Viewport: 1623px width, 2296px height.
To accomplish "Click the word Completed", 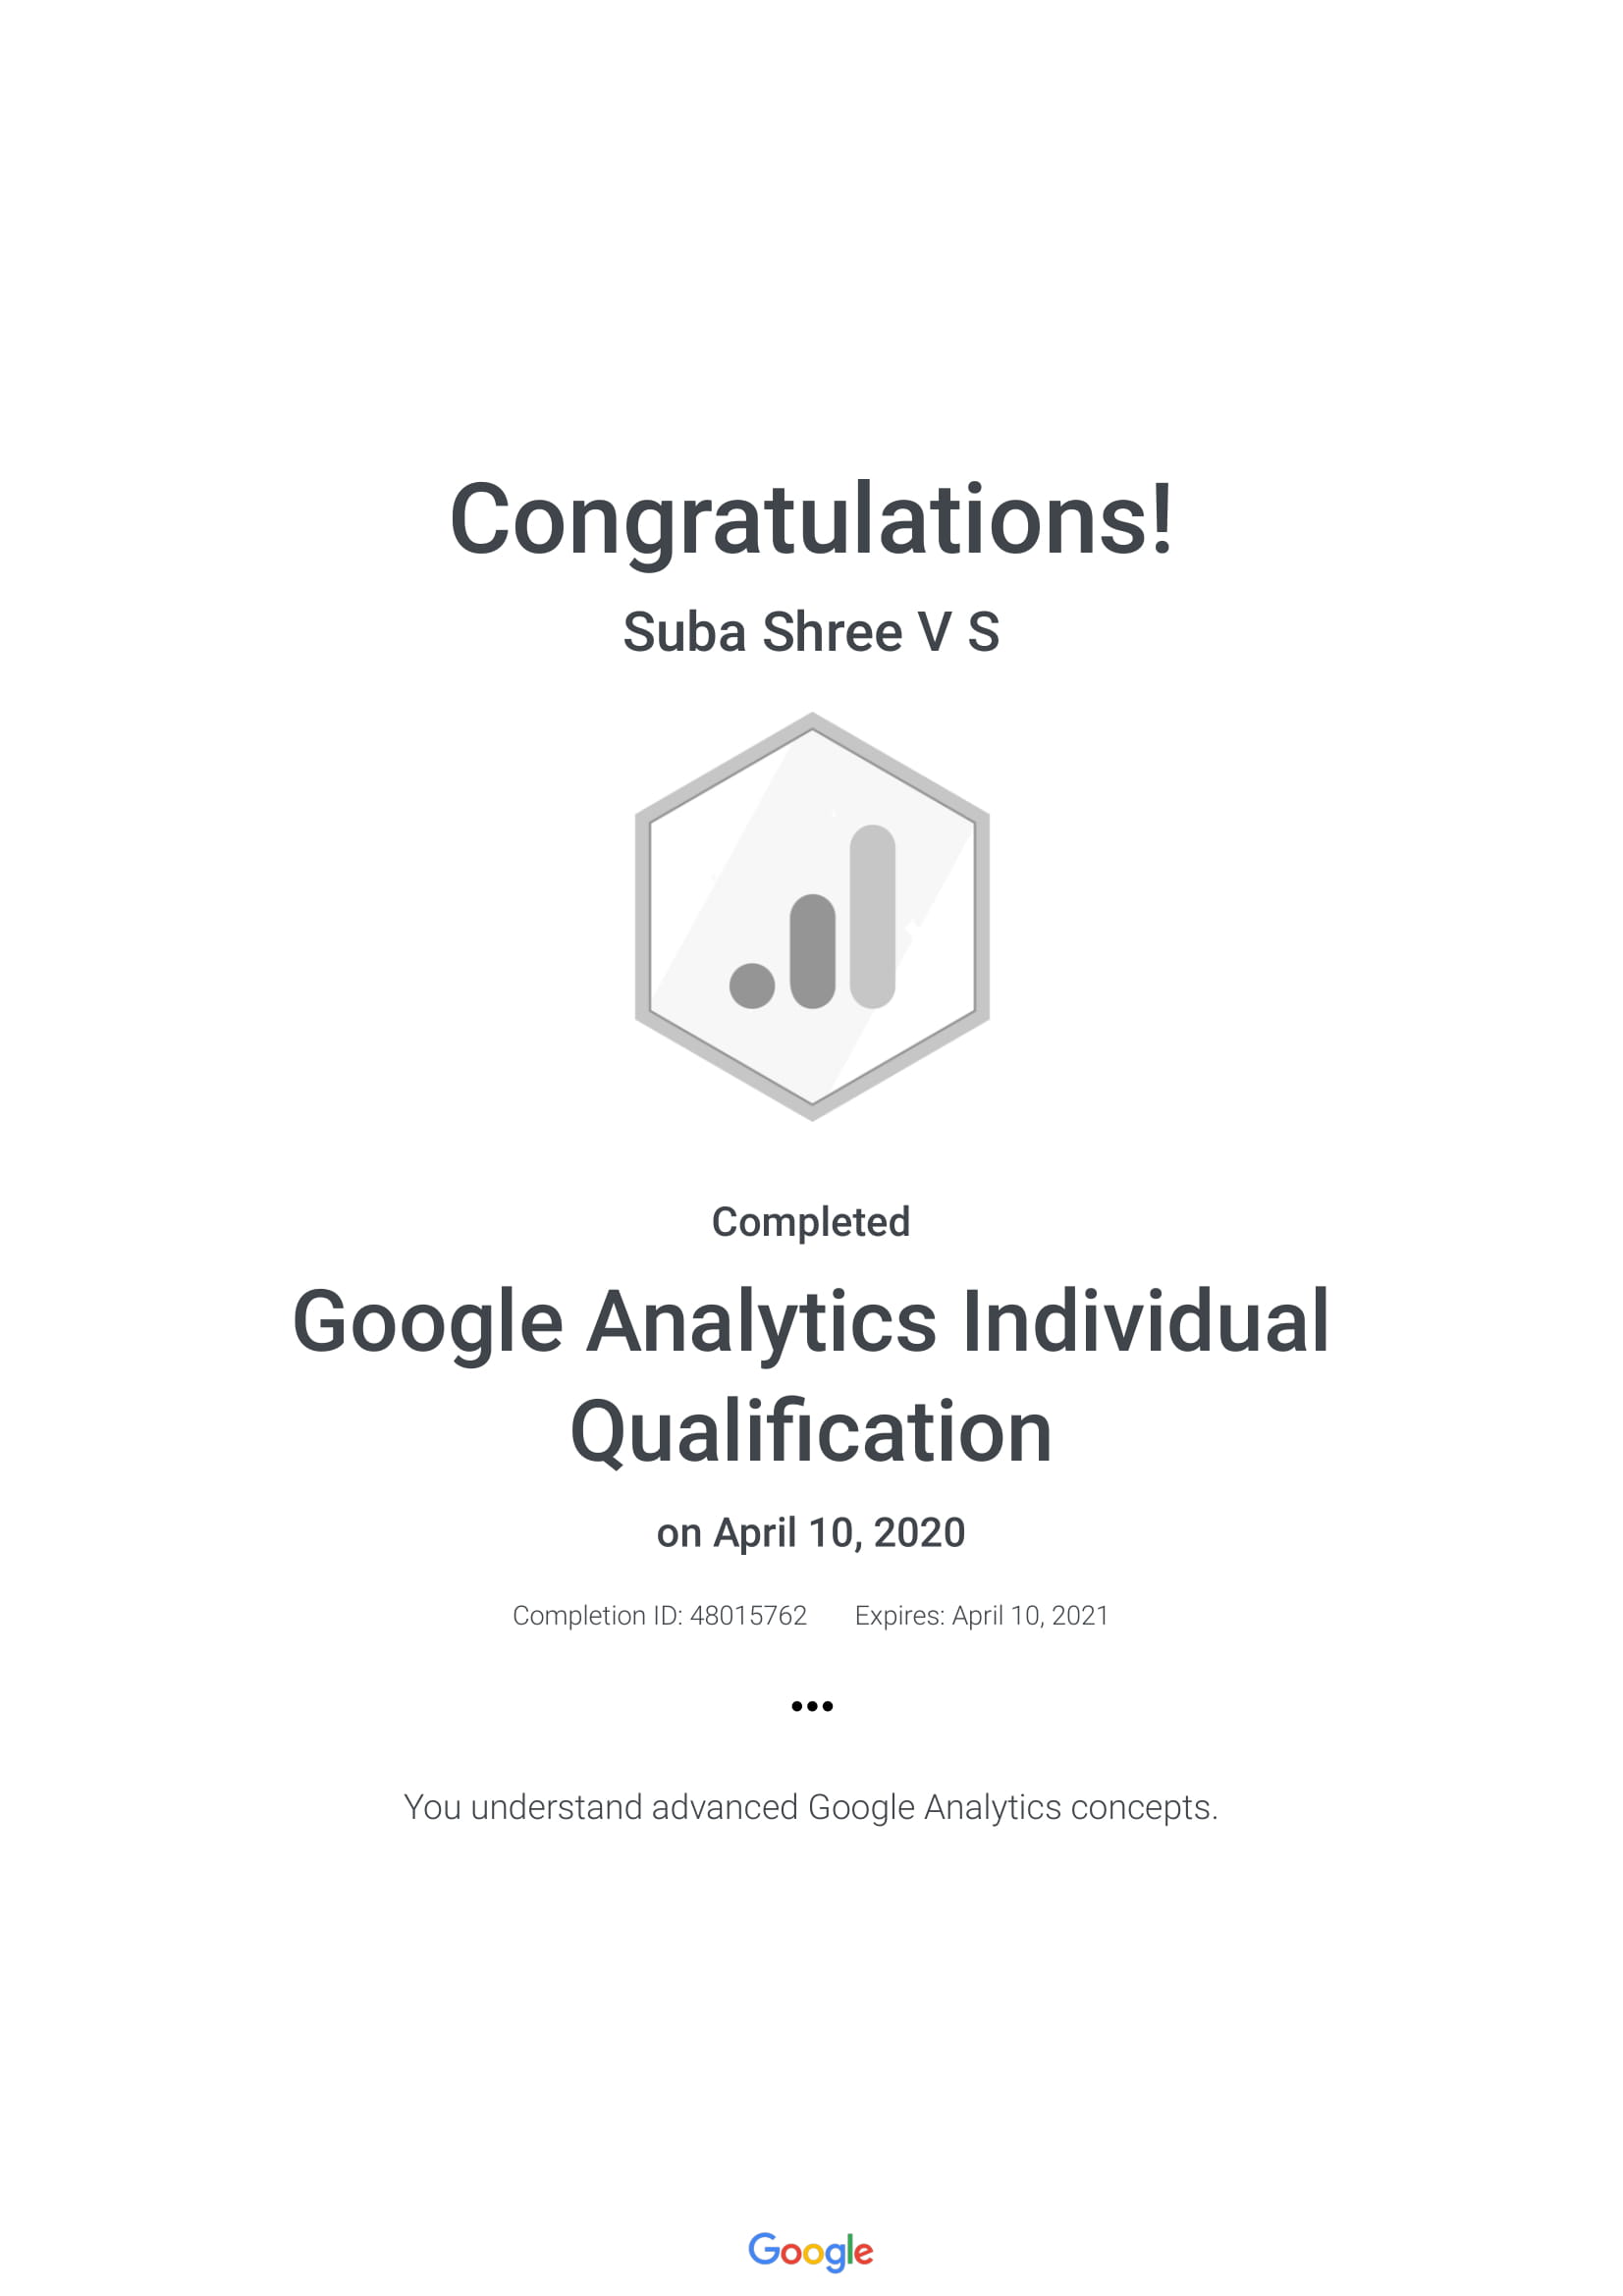I will coord(811,1222).
